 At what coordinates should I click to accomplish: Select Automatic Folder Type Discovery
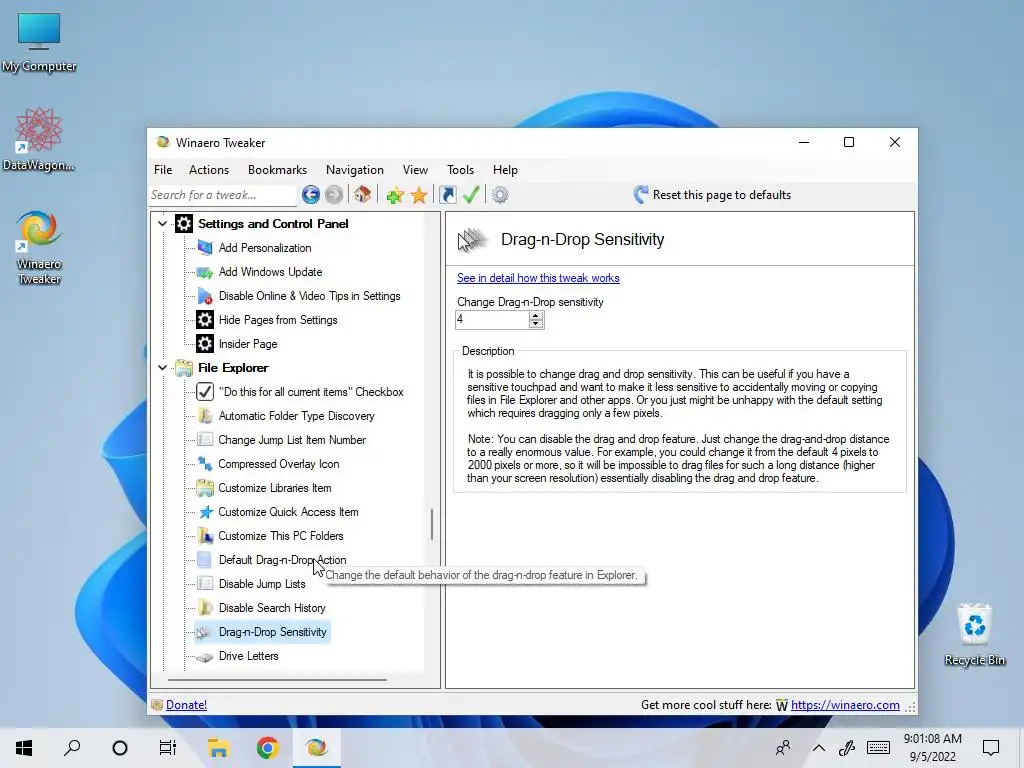point(296,416)
